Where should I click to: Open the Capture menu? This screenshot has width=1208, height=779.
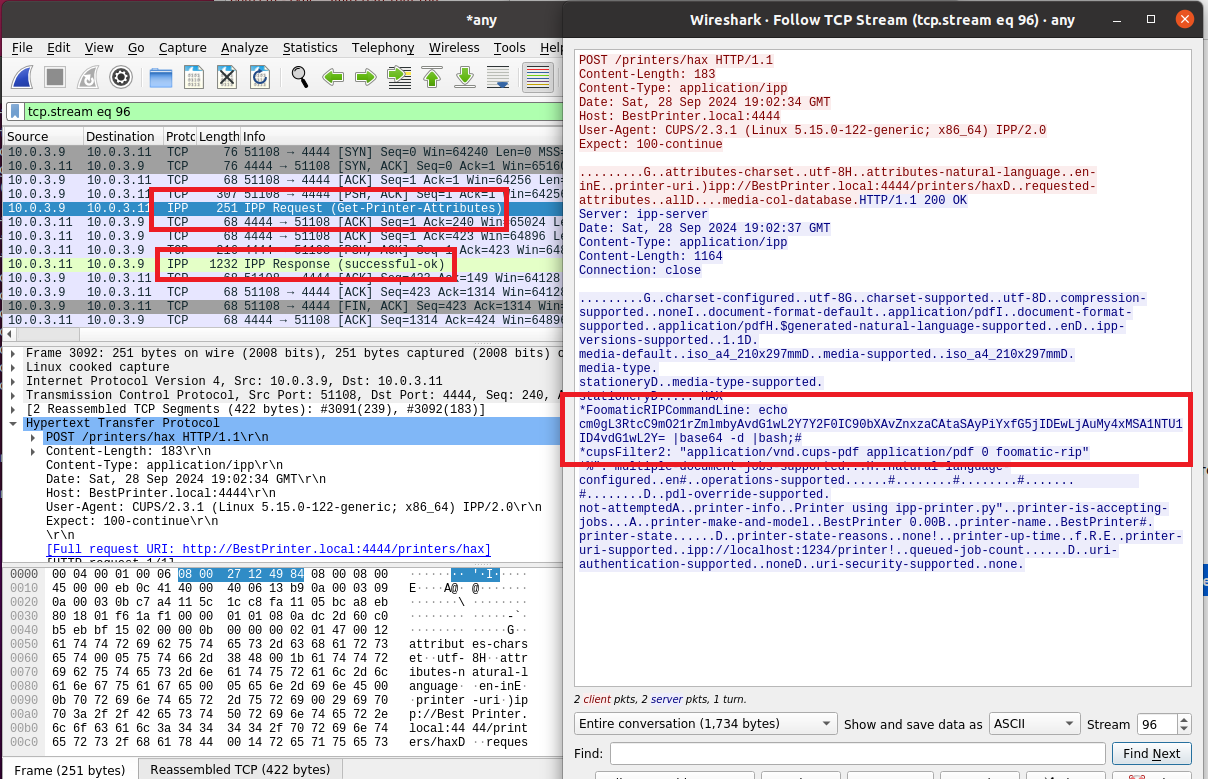click(182, 47)
